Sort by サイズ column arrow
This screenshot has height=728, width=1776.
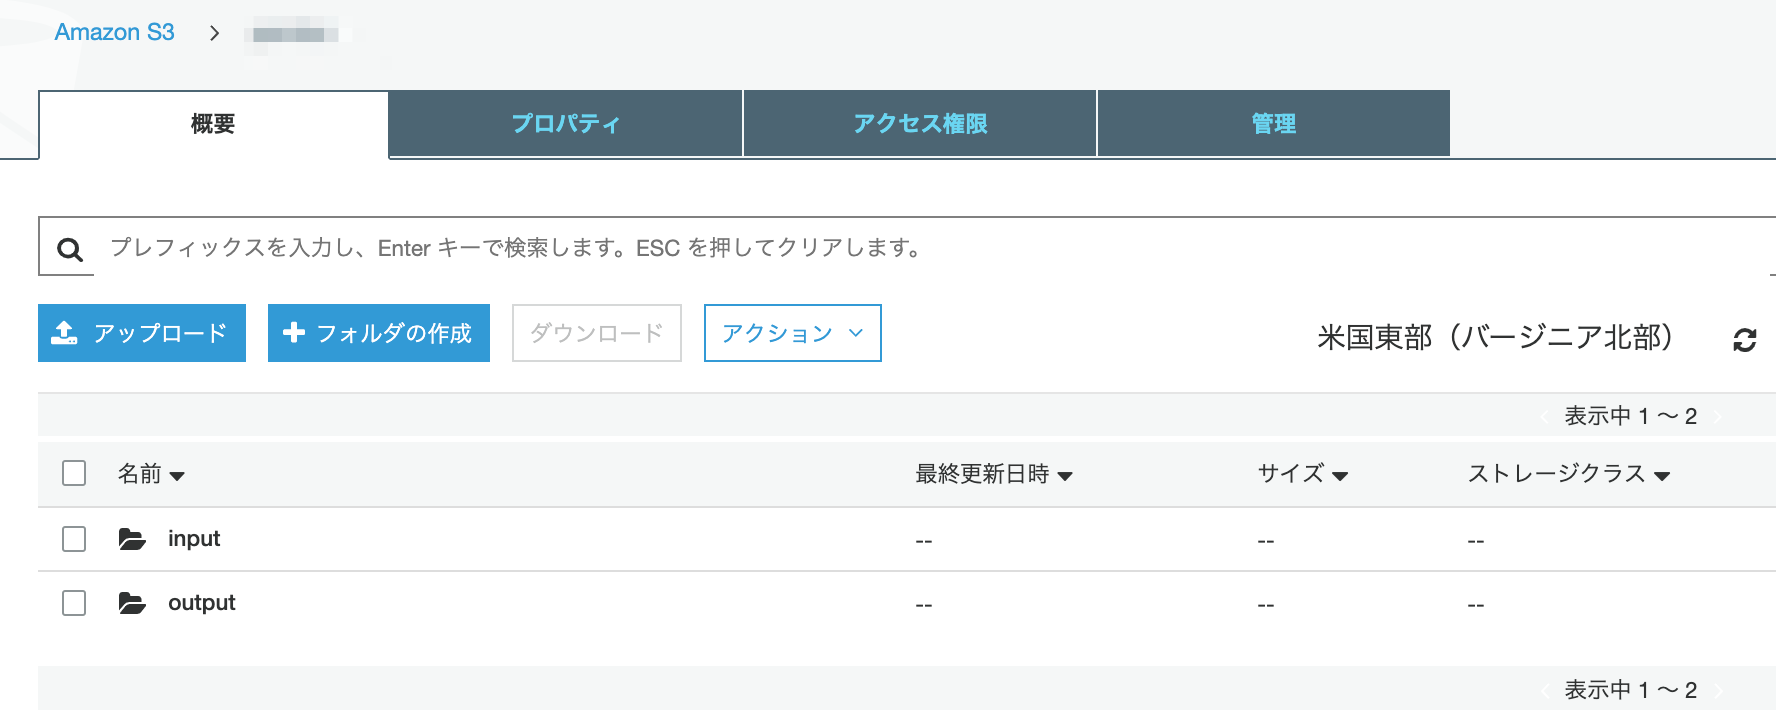pos(1340,476)
